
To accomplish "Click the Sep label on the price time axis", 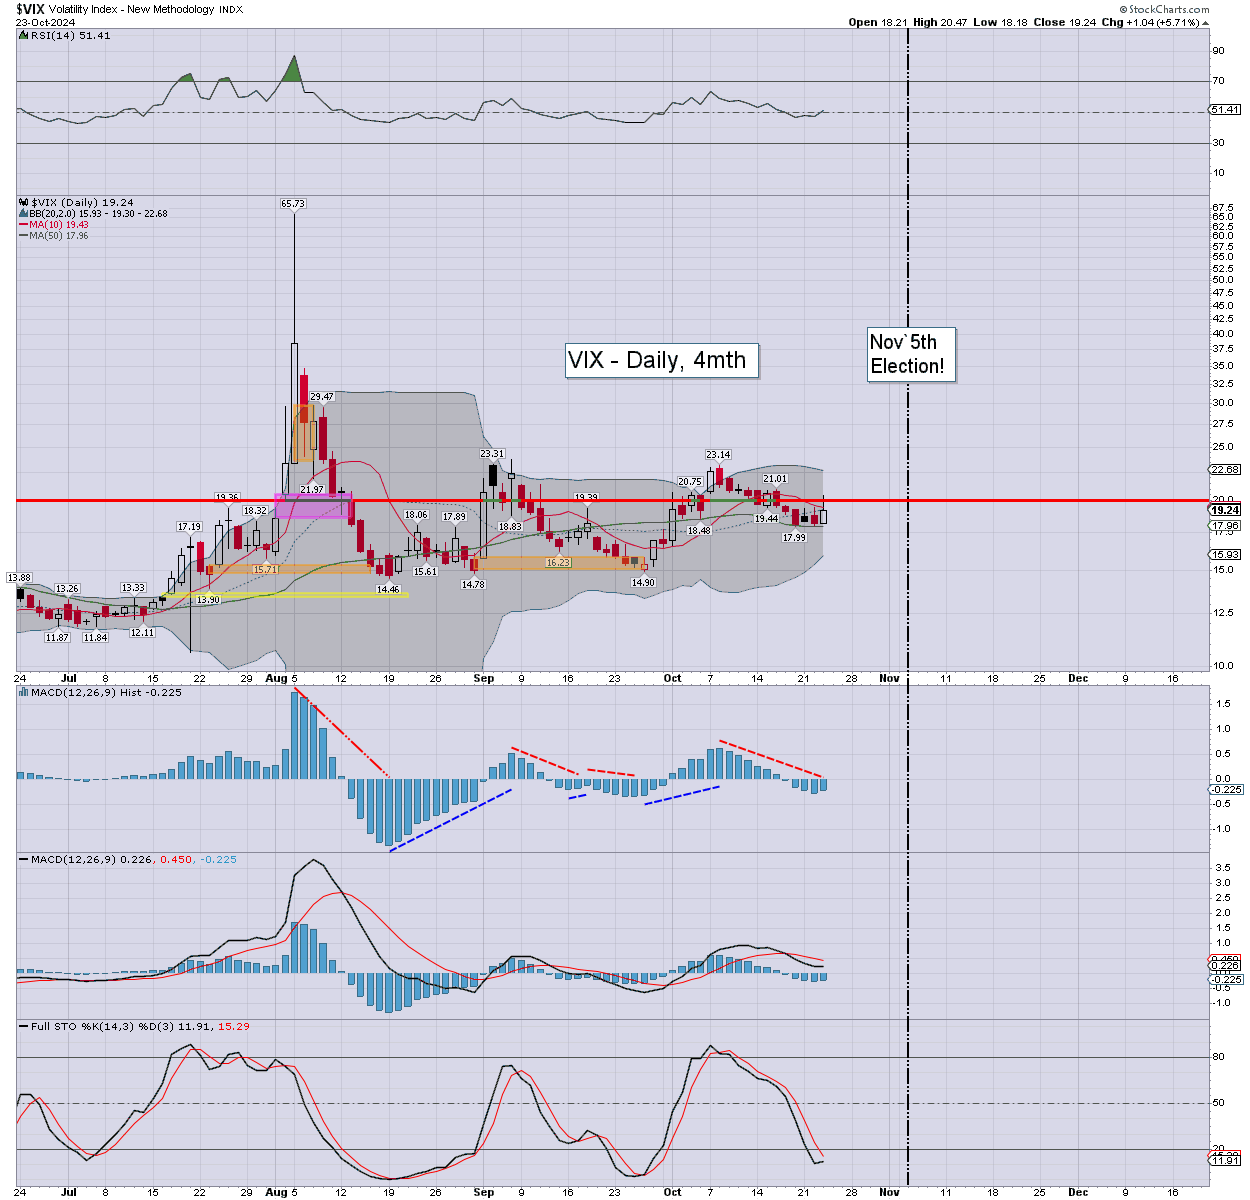I will click(x=484, y=678).
